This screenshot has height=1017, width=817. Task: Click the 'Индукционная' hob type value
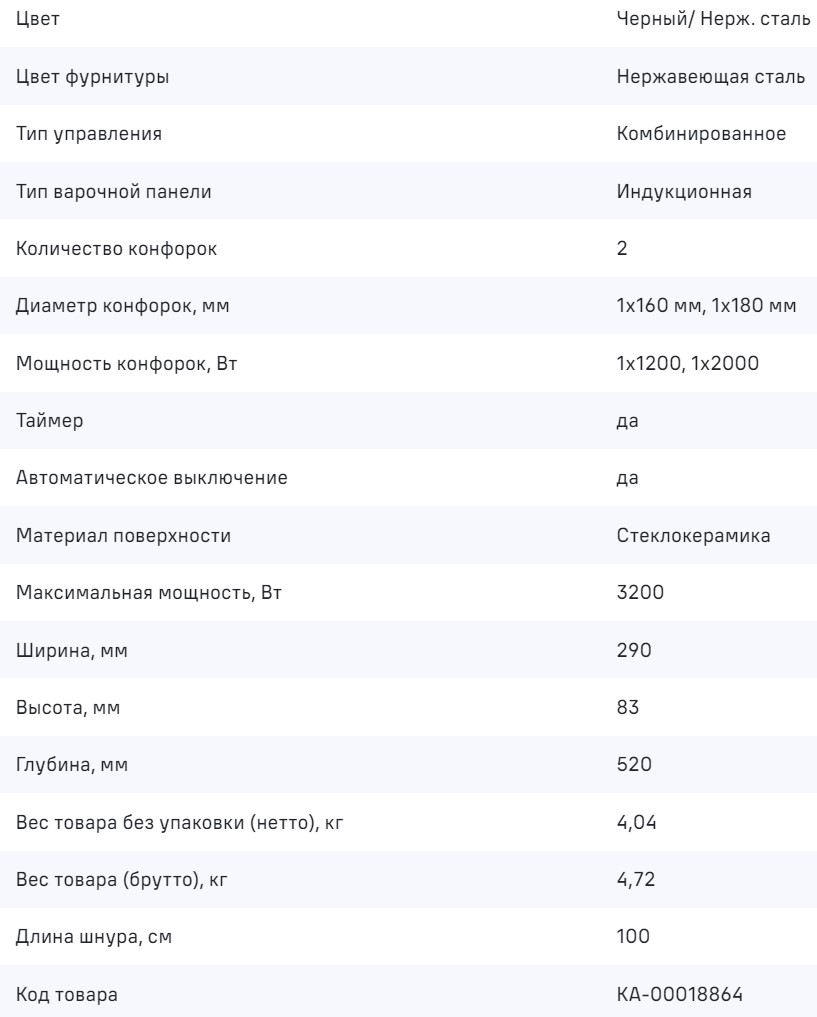684,192
